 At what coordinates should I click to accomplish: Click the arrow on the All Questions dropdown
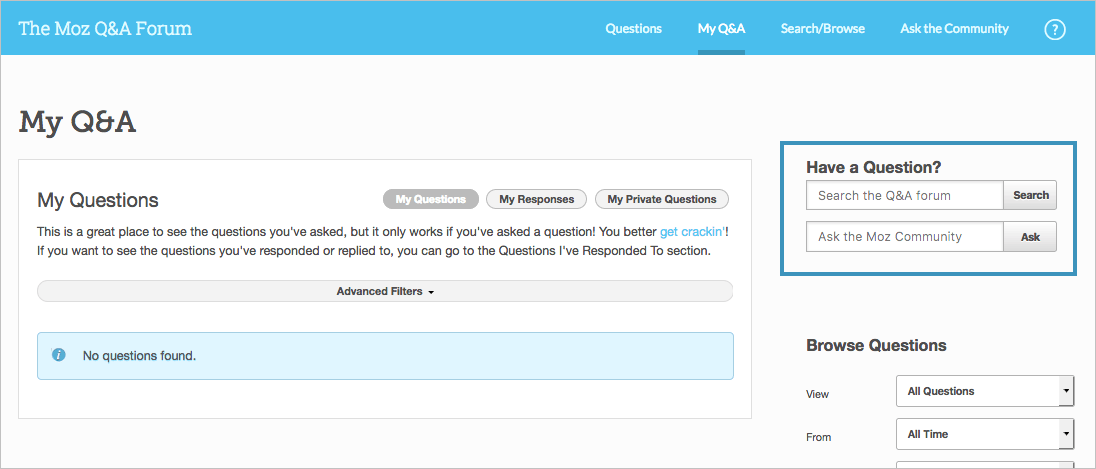[1066, 391]
